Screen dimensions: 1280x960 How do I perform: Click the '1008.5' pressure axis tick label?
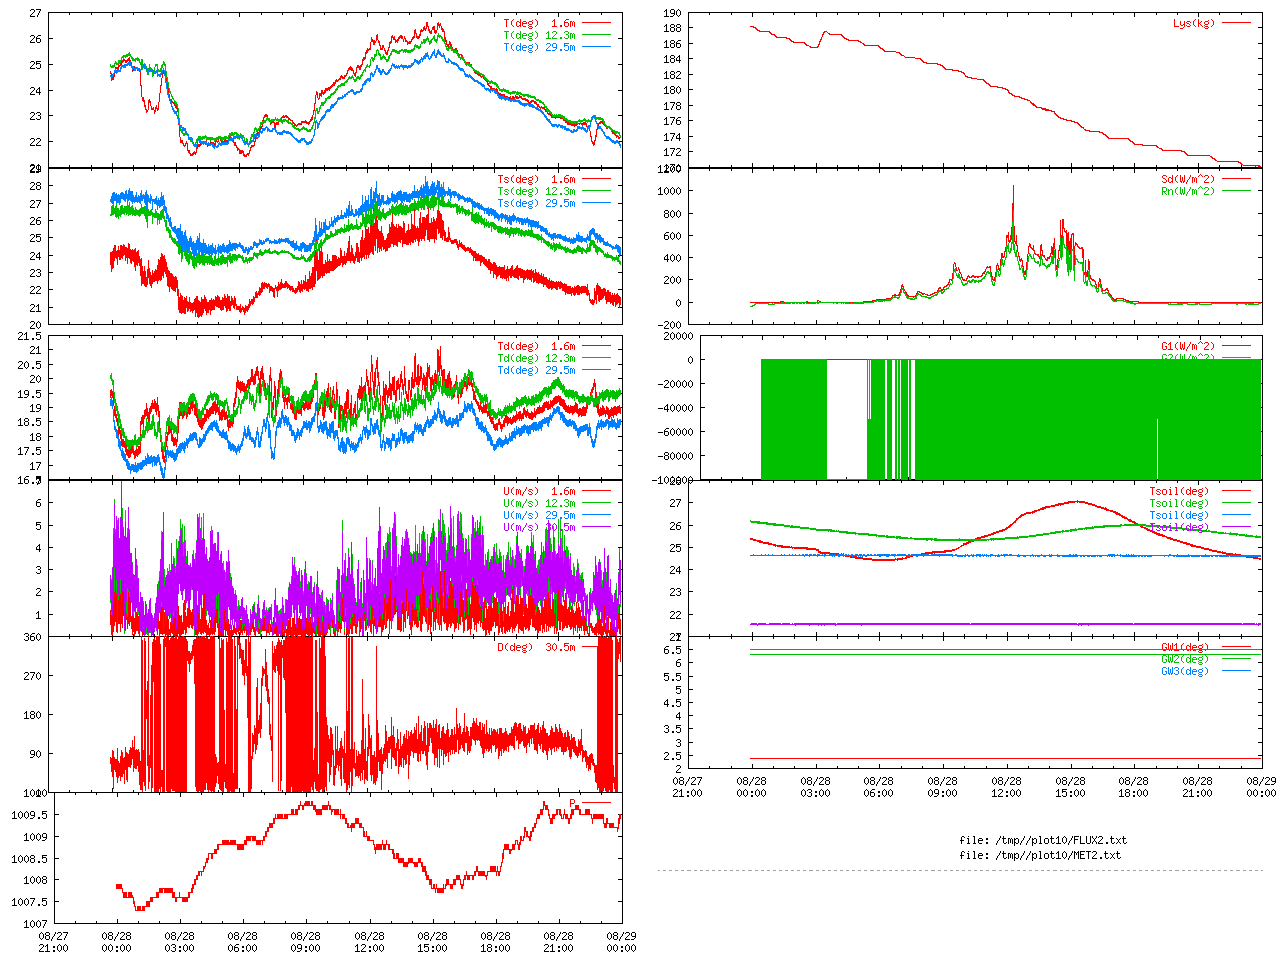coord(27,859)
